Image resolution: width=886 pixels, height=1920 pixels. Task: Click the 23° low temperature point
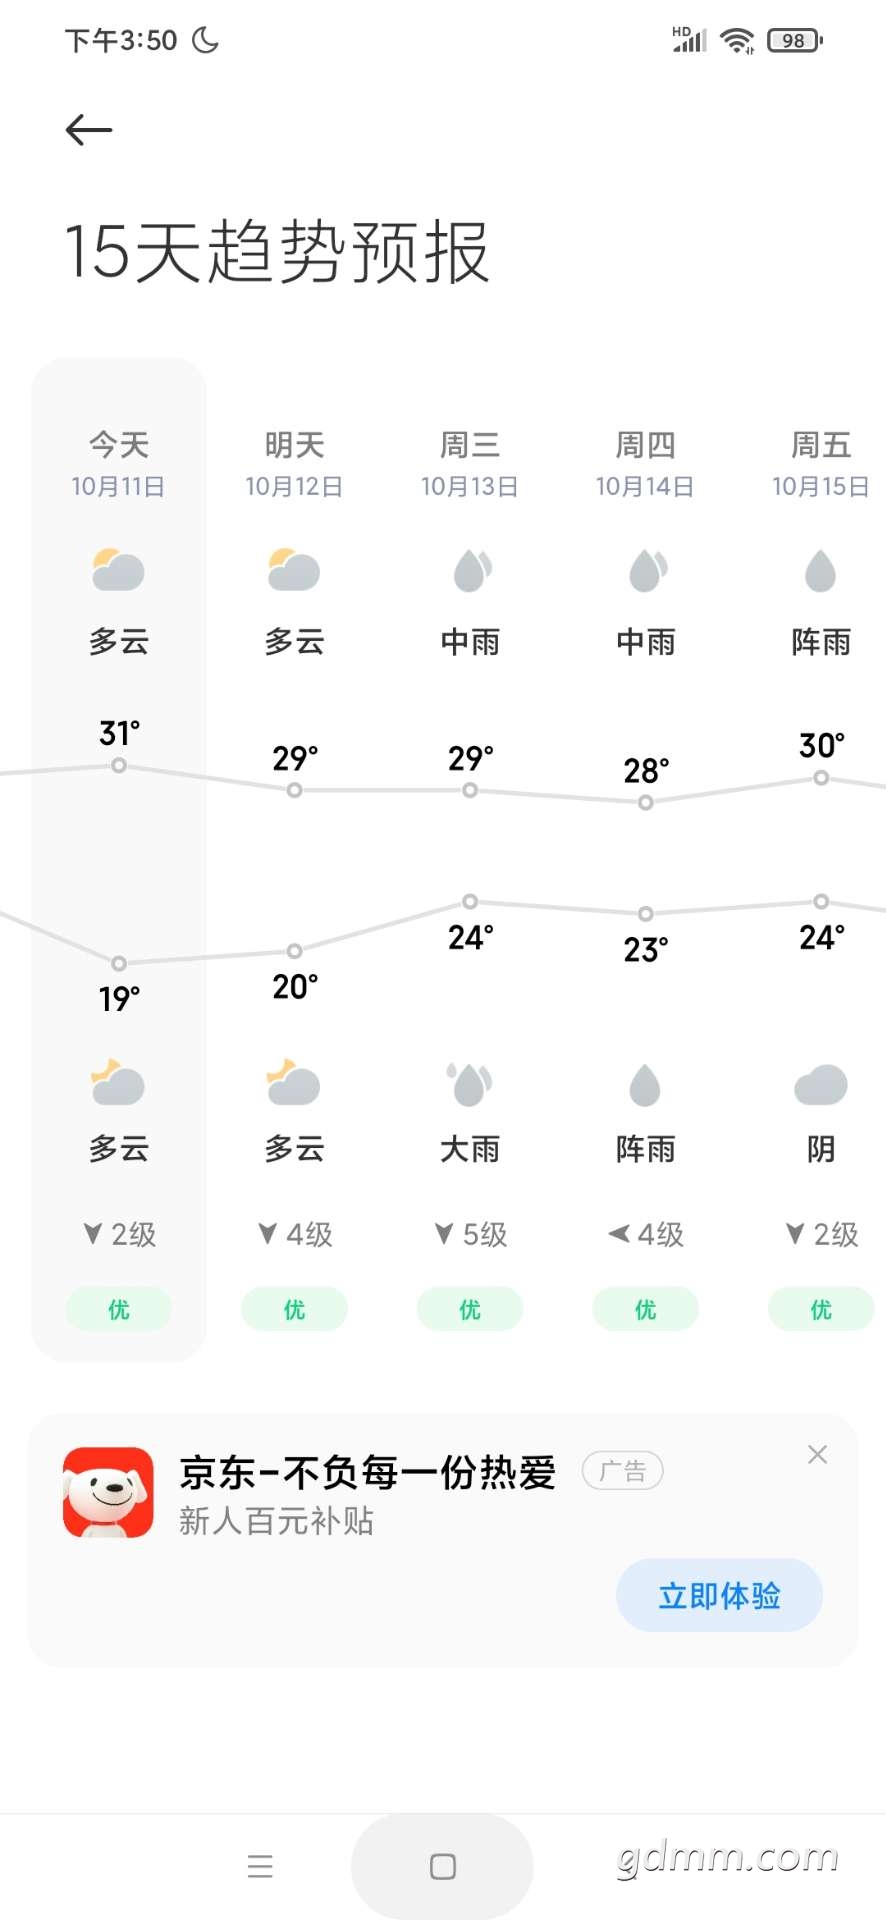646,913
